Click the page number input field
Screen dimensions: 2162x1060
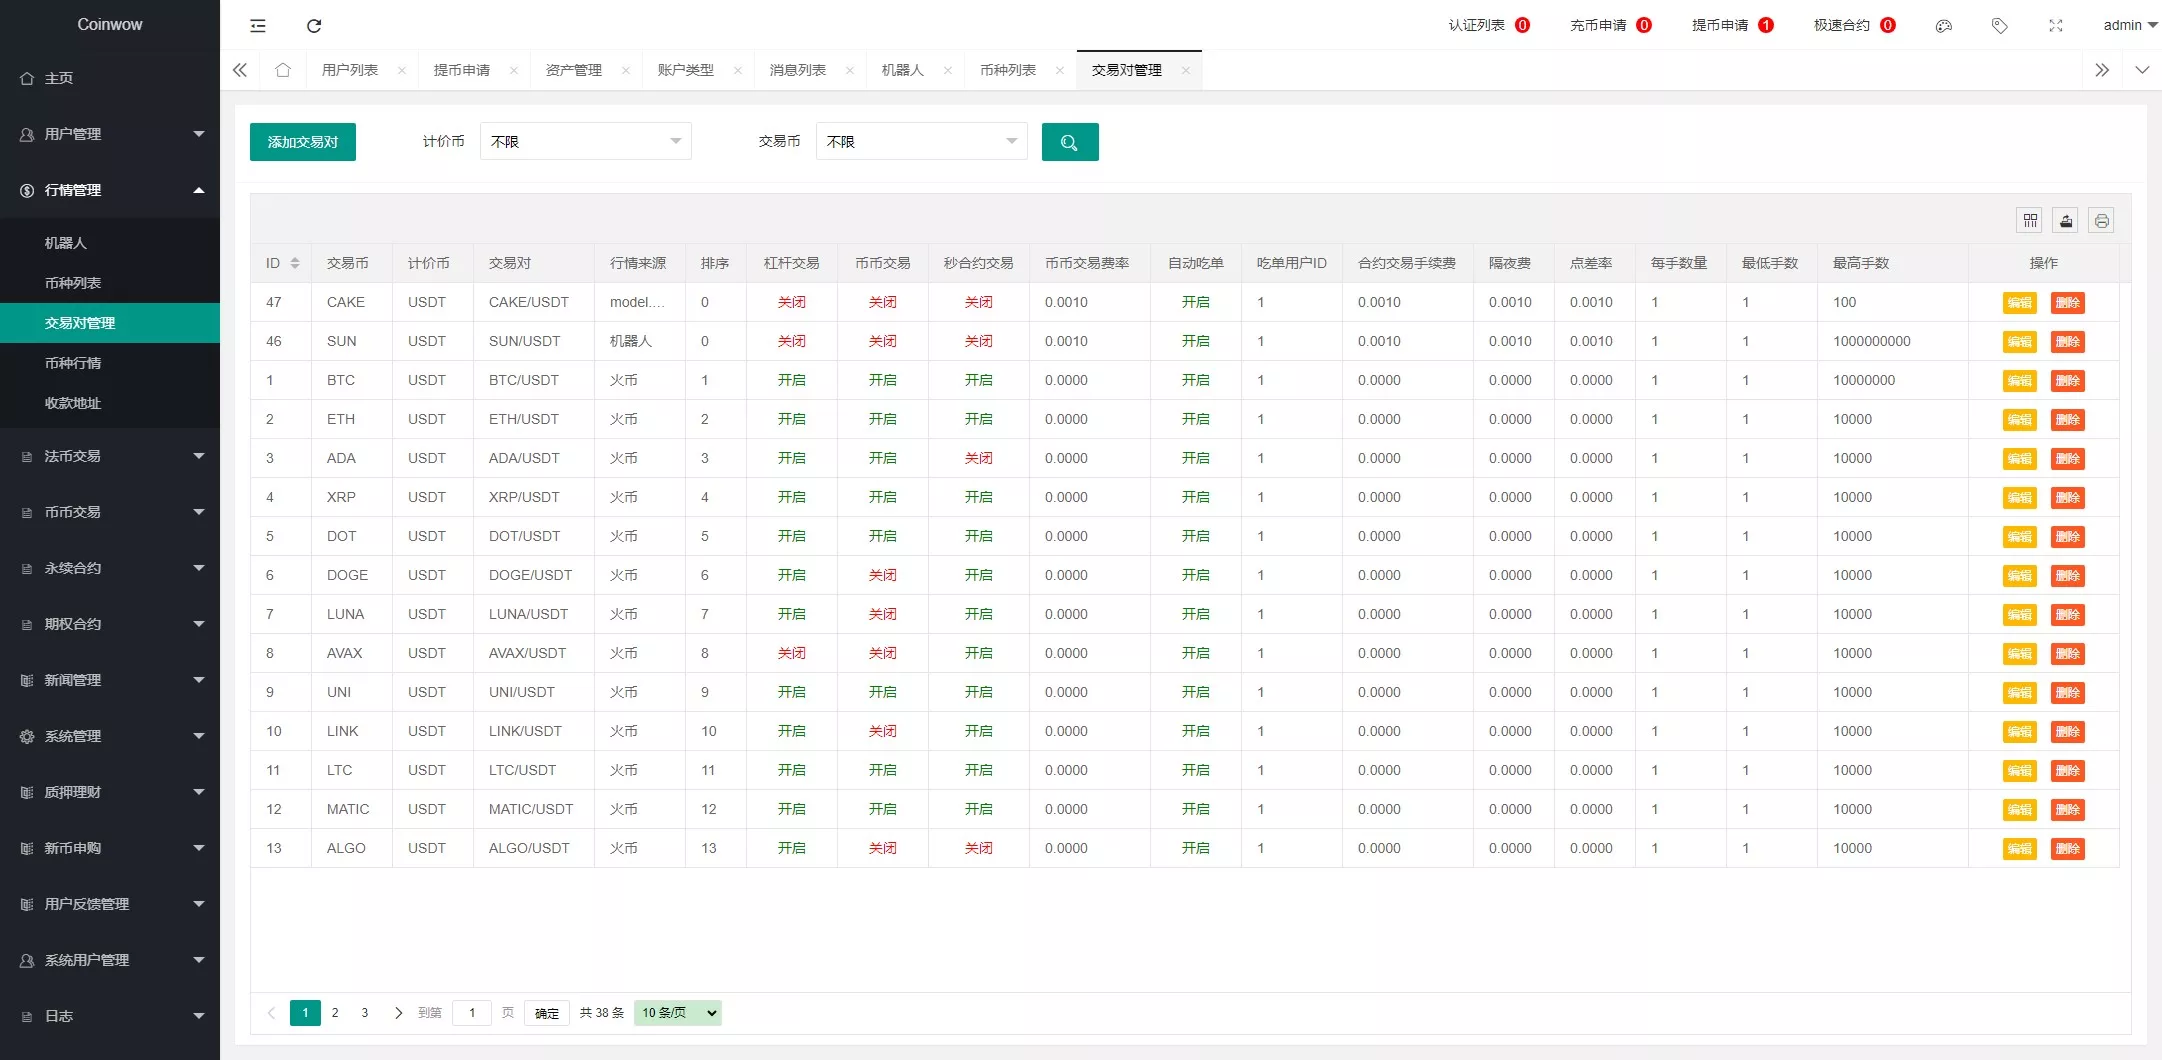[471, 1013]
